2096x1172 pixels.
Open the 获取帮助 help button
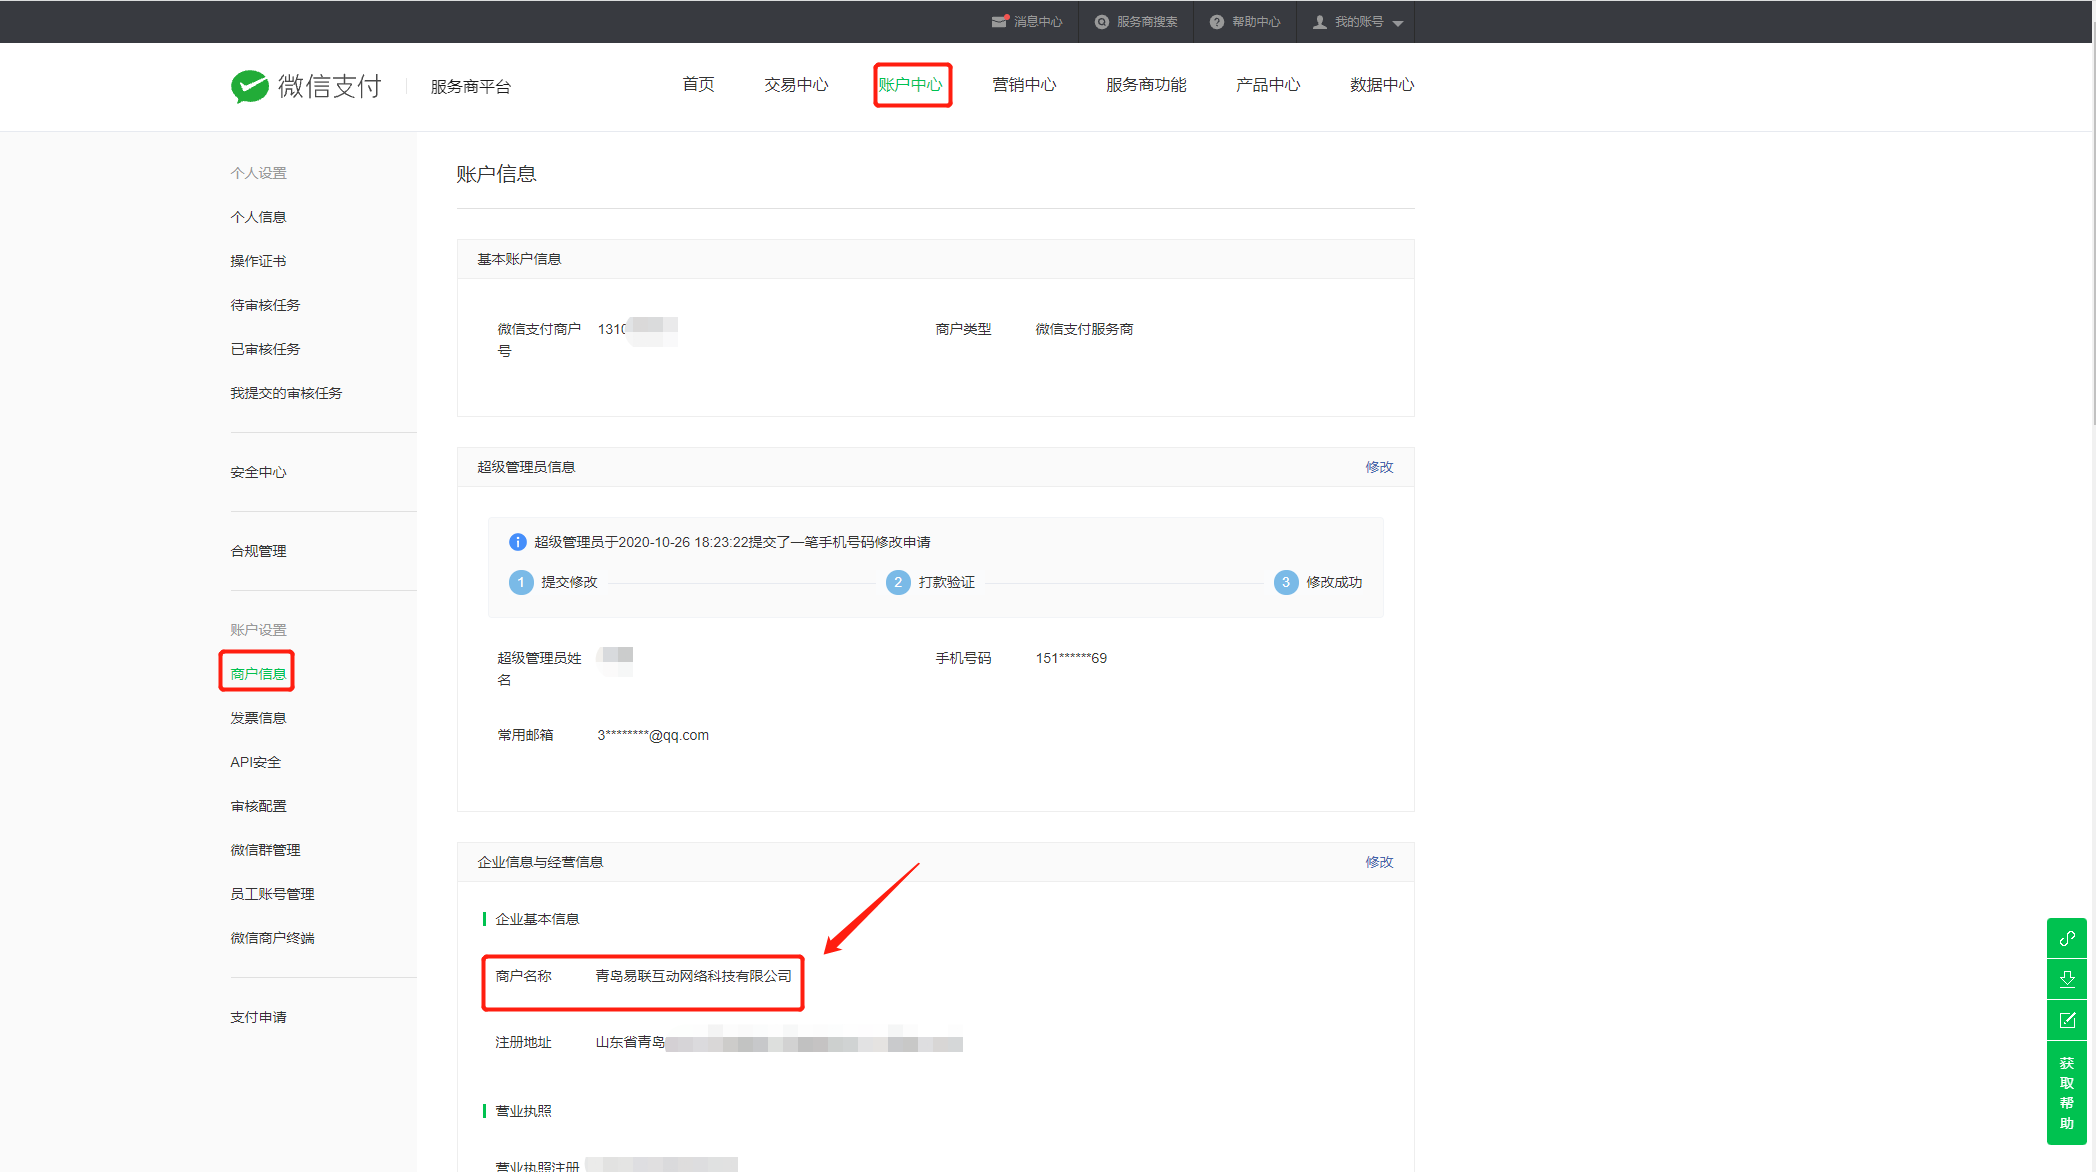tap(2066, 1093)
